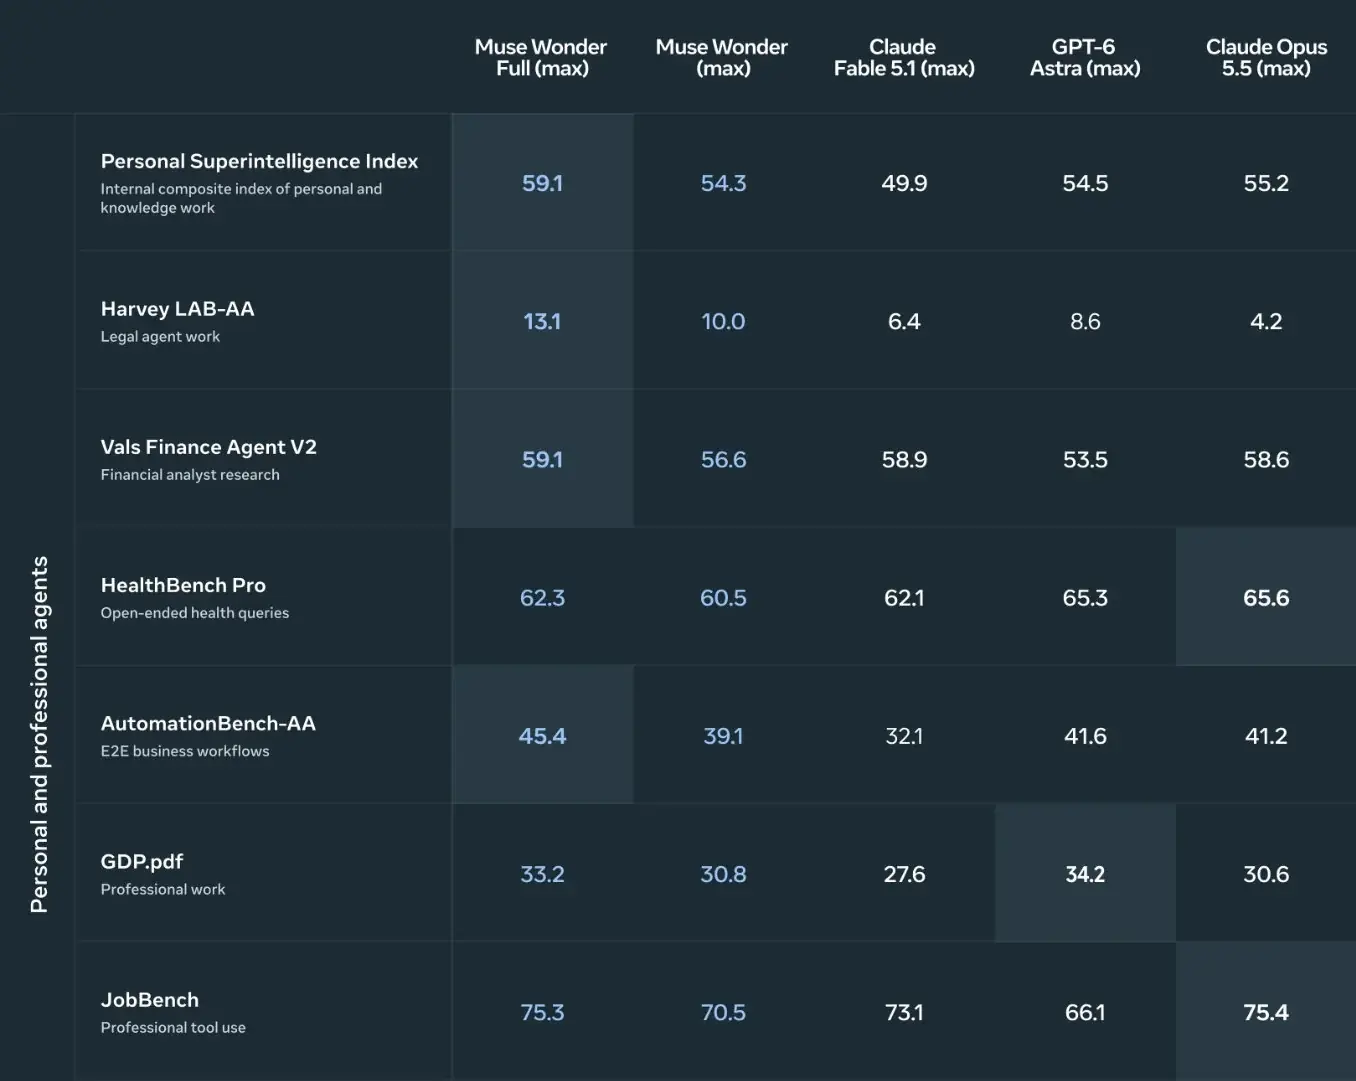Select the highlighted 34.2 GDP.pdf score
The width and height of the screenshot is (1356, 1081).
[x=1085, y=874]
